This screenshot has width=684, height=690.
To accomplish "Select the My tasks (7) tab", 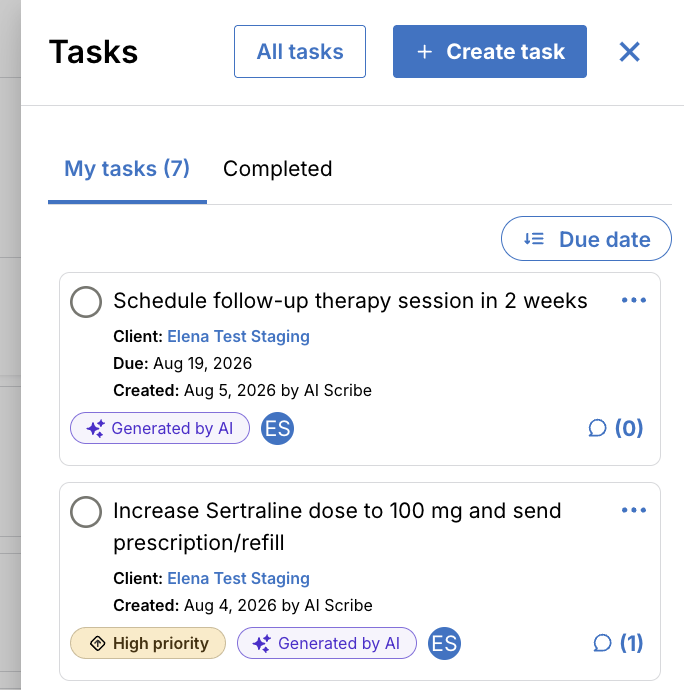I will [x=127, y=169].
